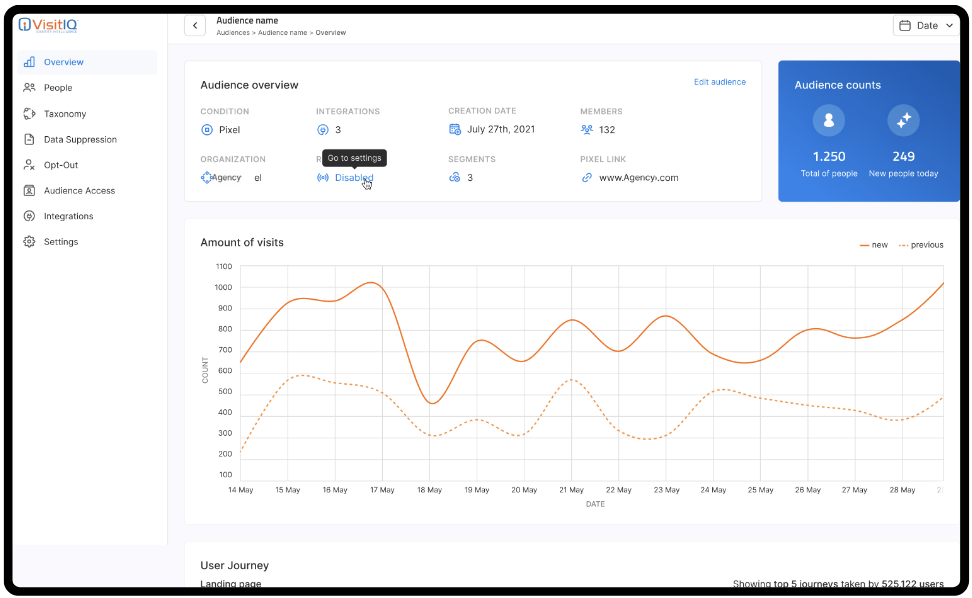This screenshot has height=598, width=972.
Task: Click the members group icon
Action: [586, 130]
